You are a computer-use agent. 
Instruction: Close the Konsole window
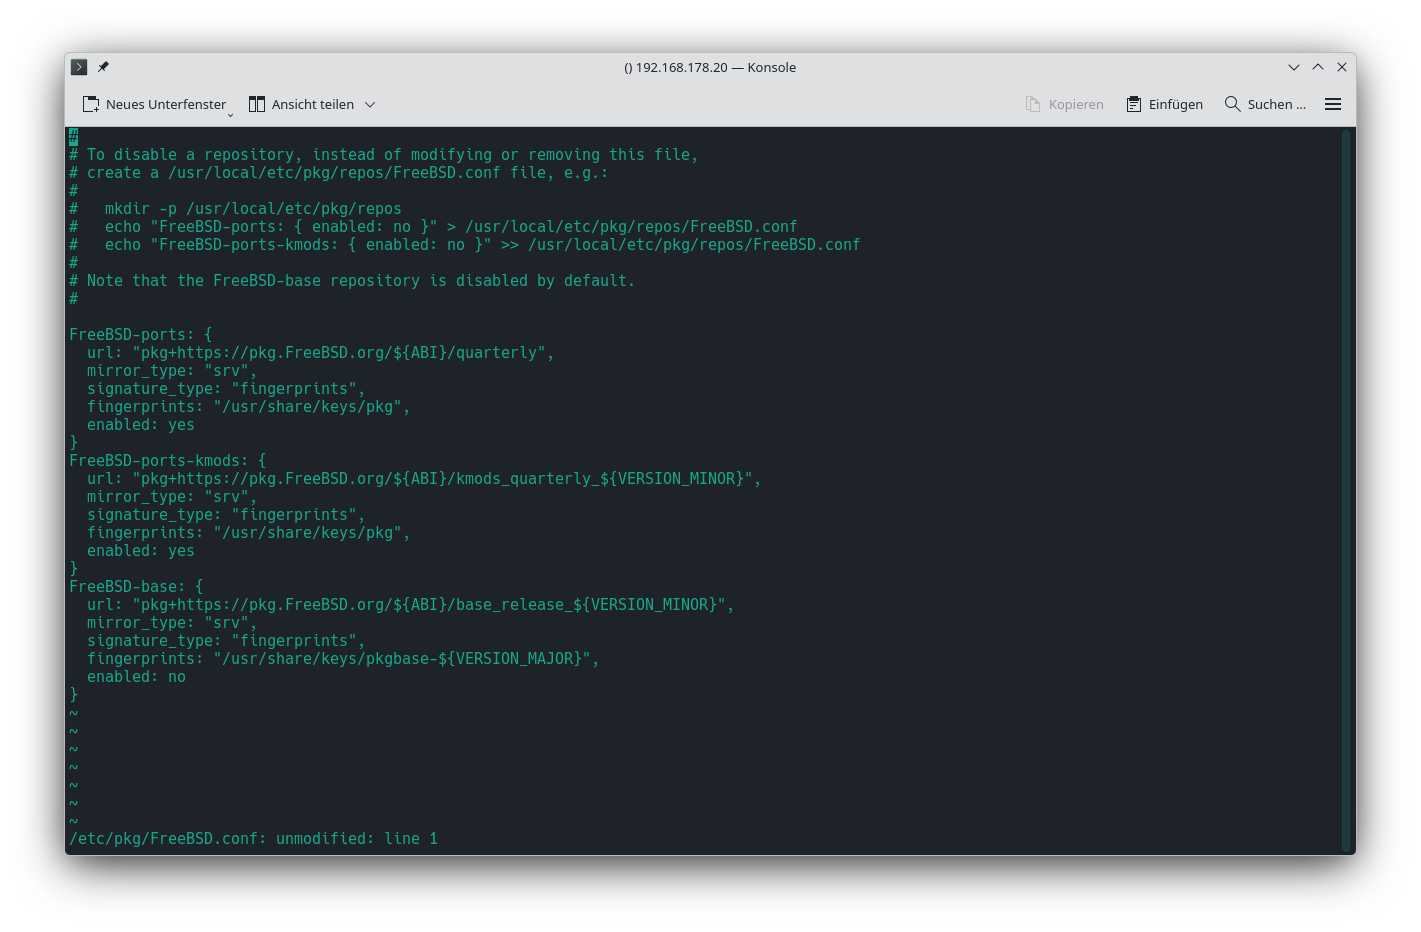click(x=1342, y=67)
